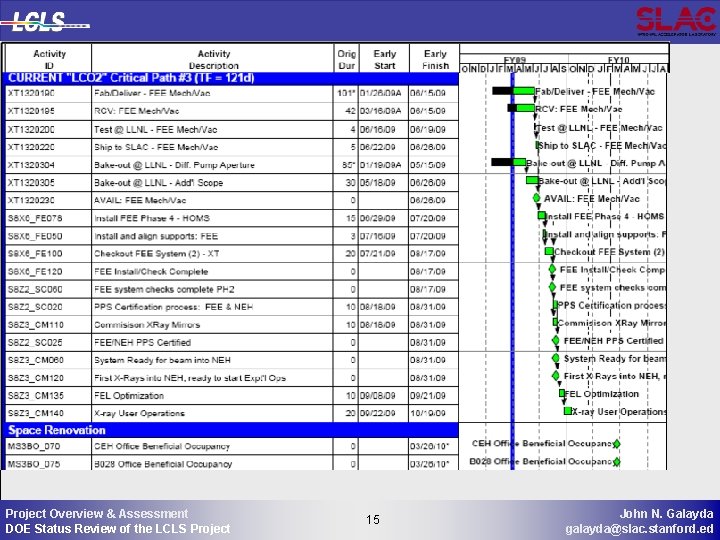Select 'FEE/NEH PPS Certified' table cell
The image size is (720, 540).
point(213,343)
